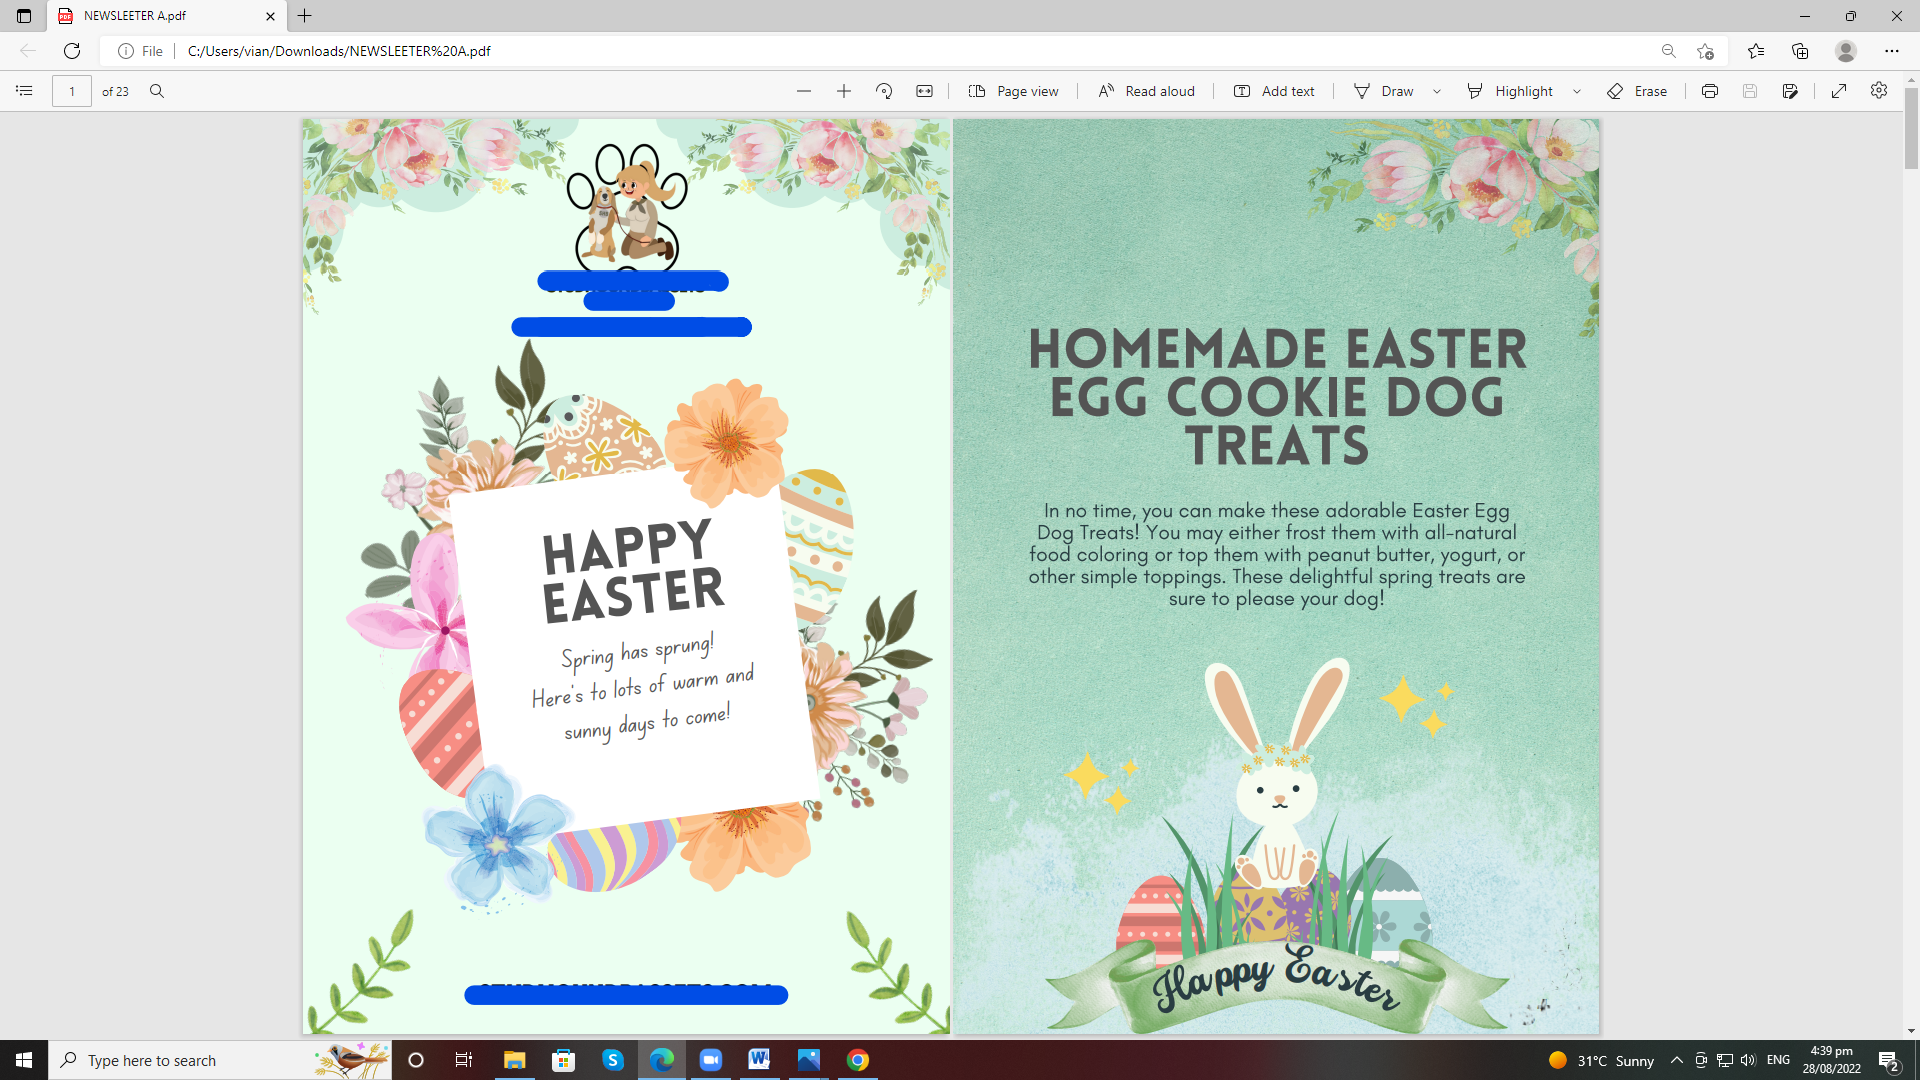Expand the Highlight color options arrow
This screenshot has height=1080, width=1920.
pyautogui.click(x=1577, y=91)
